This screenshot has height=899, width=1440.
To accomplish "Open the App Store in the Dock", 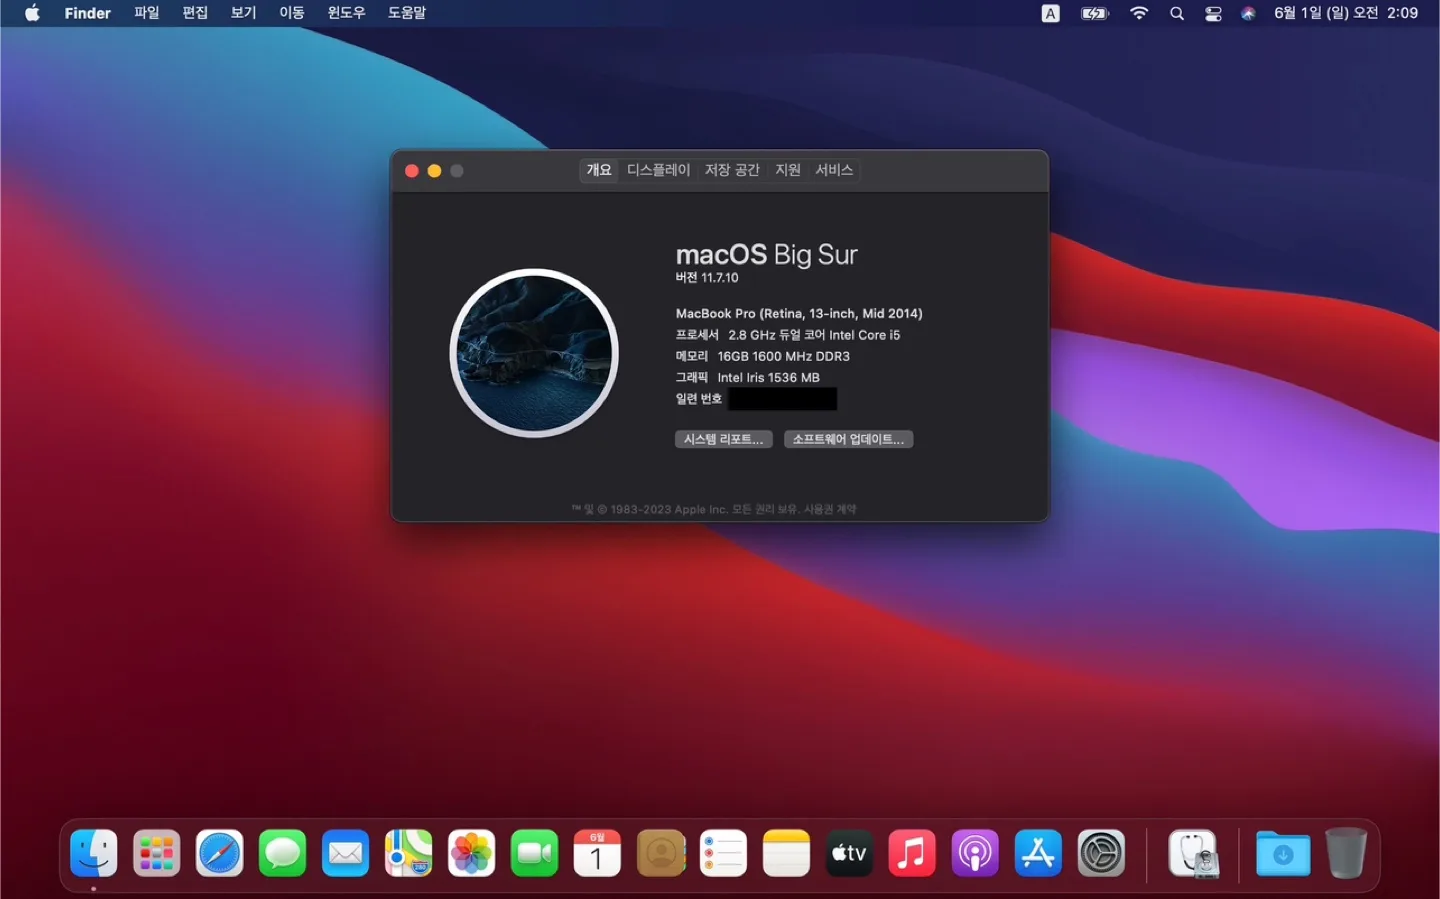I will 1039,853.
